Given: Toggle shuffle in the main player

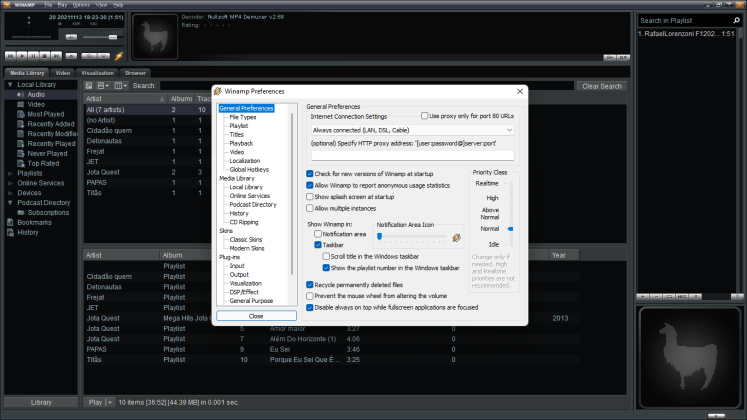Looking at the screenshot, I should click(89, 56).
